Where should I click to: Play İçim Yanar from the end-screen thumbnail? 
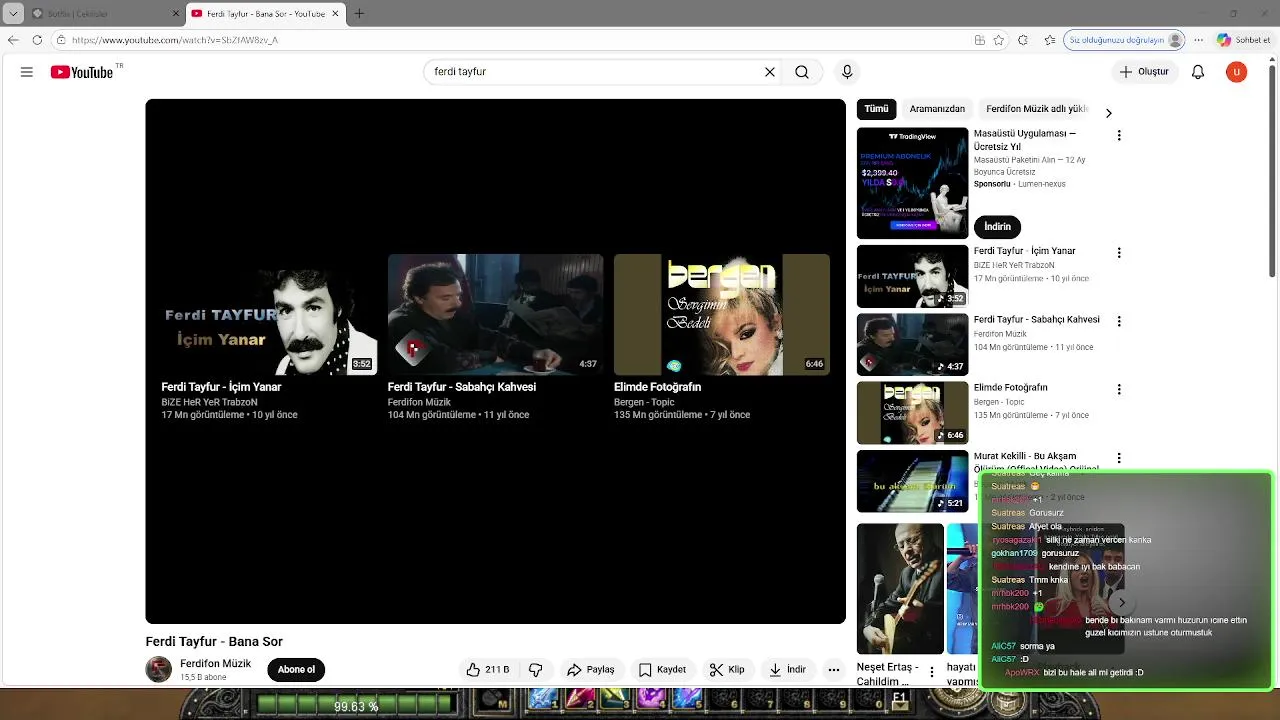[x=269, y=314]
